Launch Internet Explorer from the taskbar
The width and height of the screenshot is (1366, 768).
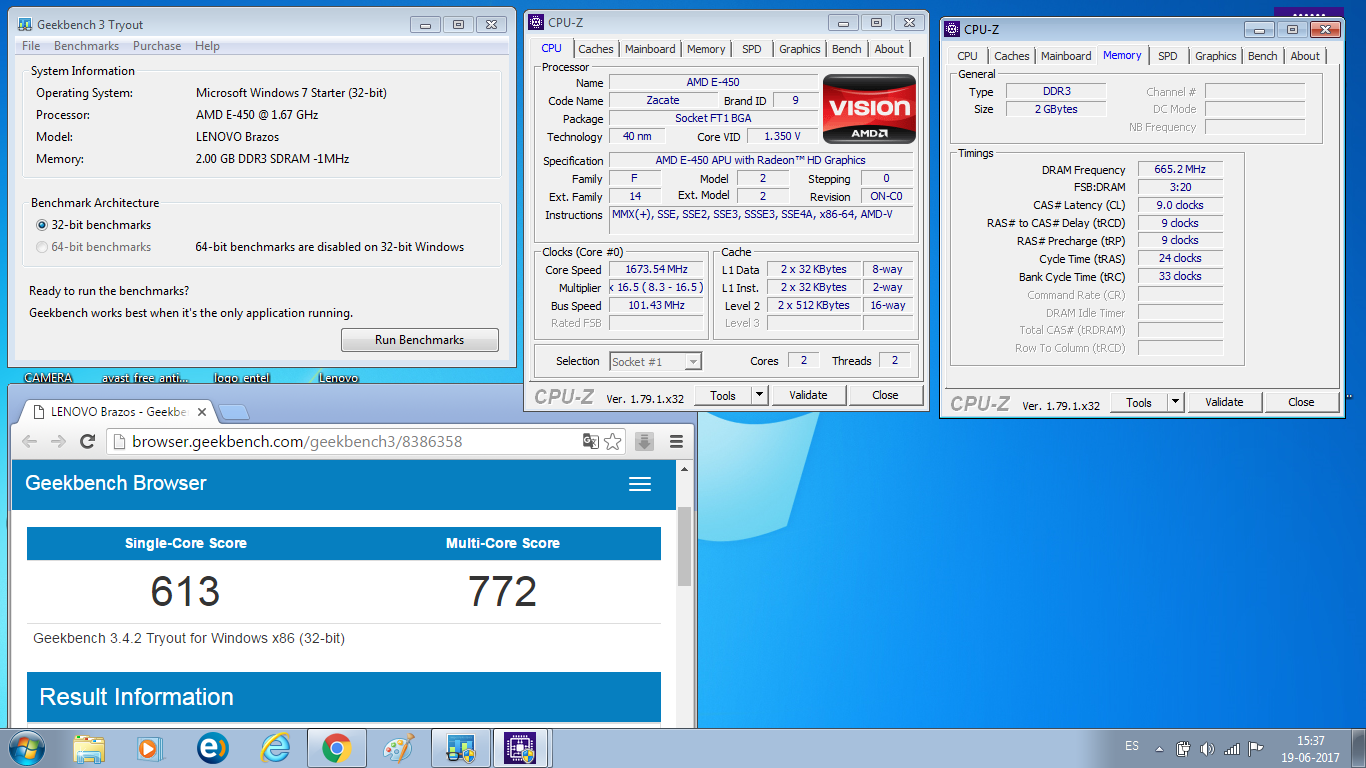[x=274, y=748]
